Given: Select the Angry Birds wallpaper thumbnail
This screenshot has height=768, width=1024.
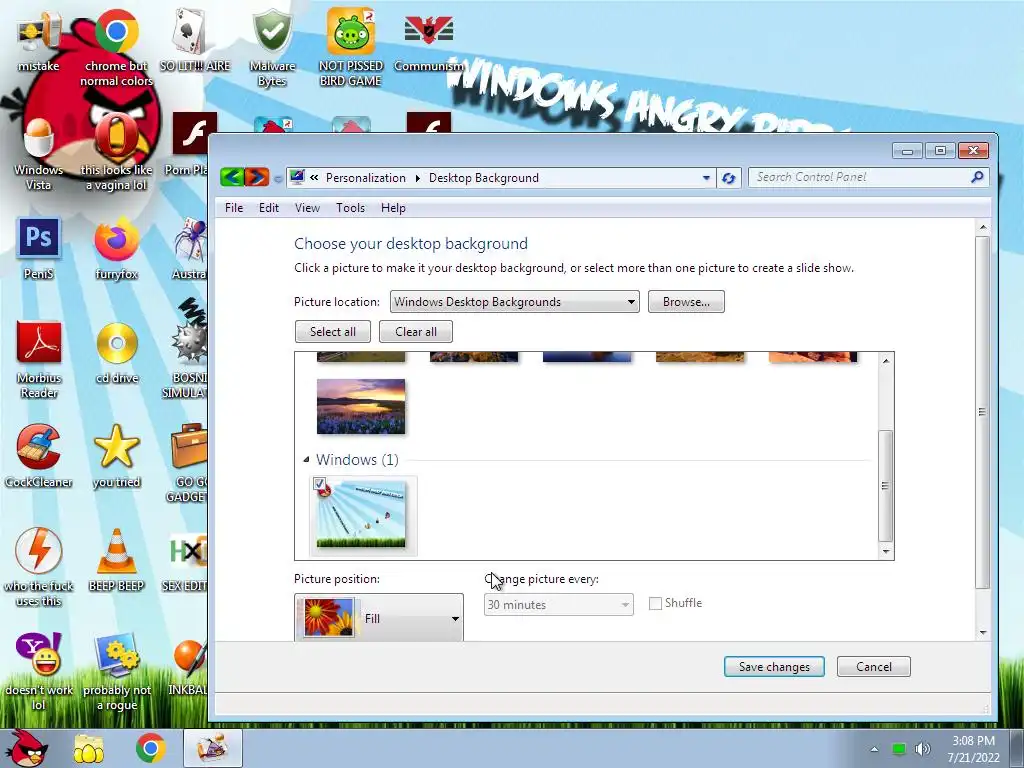Looking at the screenshot, I should click(x=360, y=515).
